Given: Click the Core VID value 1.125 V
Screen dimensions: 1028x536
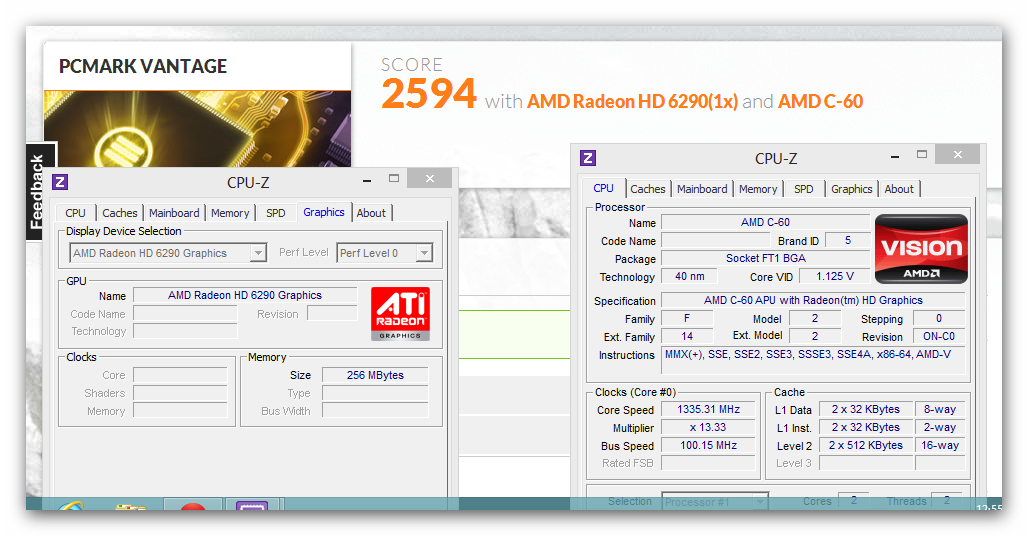Looking at the screenshot, I should point(835,277).
